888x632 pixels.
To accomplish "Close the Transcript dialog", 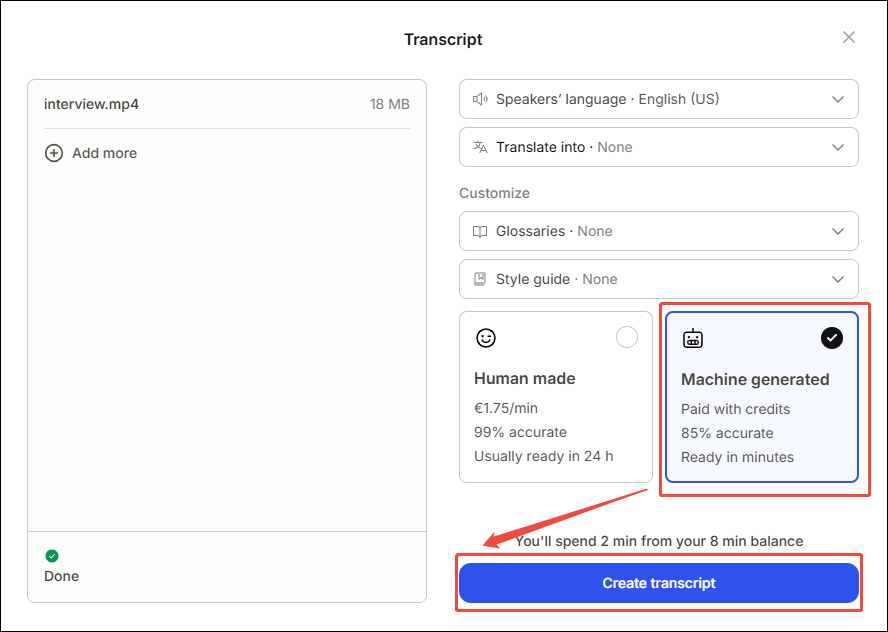I will (x=848, y=37).
